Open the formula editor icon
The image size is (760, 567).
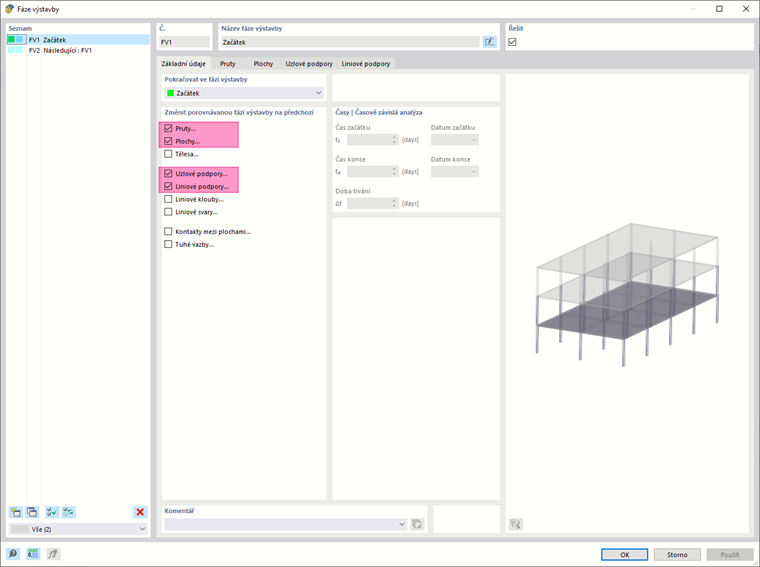[x=53, y=554]
